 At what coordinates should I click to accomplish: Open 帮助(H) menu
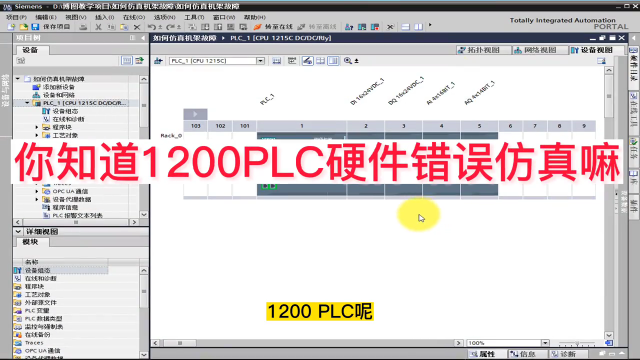[254, 17]
